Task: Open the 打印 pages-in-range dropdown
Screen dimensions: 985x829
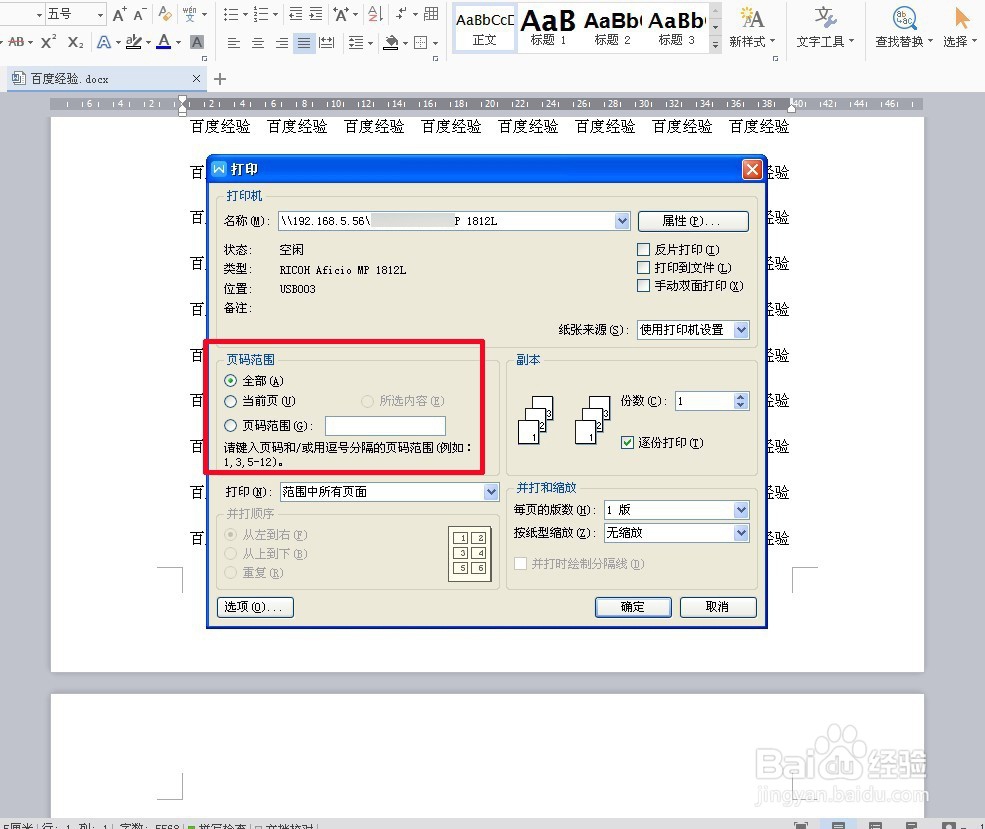Action: coord(491,492)
